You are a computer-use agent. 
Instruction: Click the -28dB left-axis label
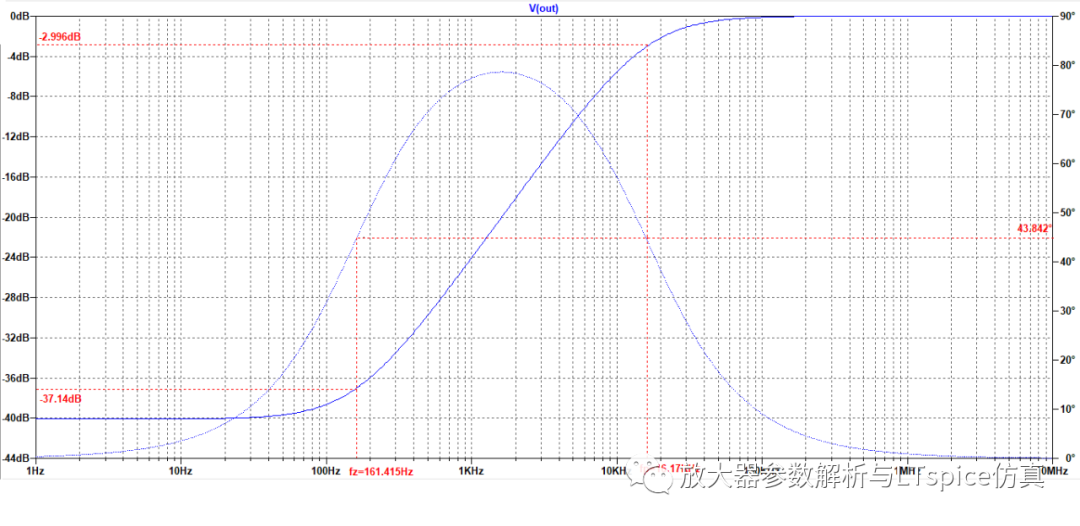pos(17,297)
